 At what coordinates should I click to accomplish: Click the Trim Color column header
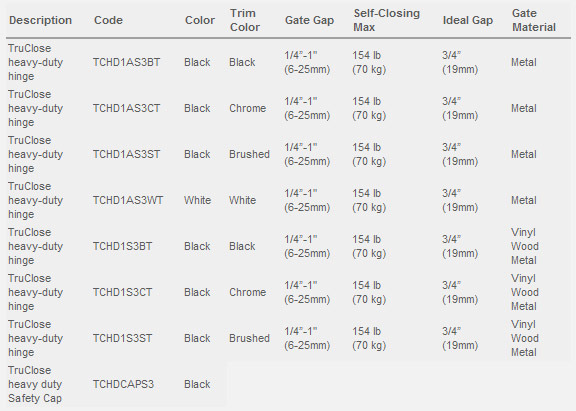(x=245, y=20)
